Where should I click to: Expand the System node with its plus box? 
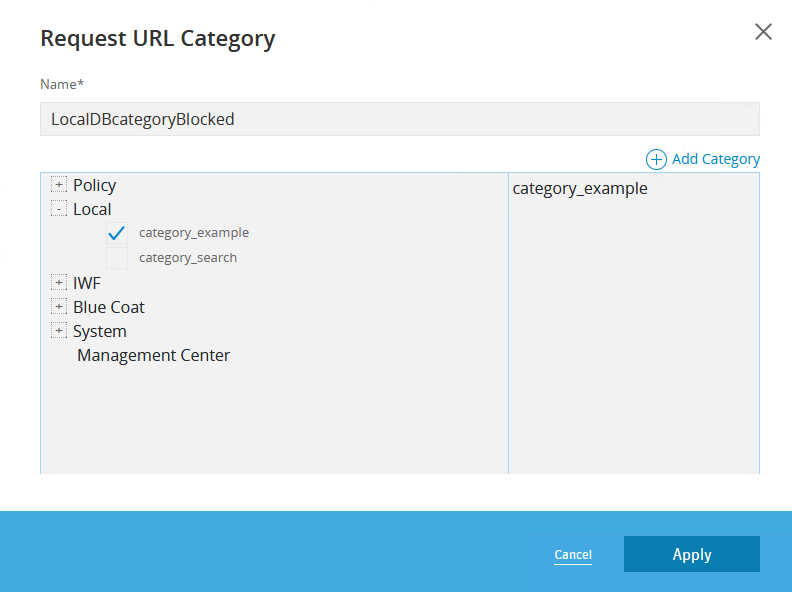click(59, 331)
